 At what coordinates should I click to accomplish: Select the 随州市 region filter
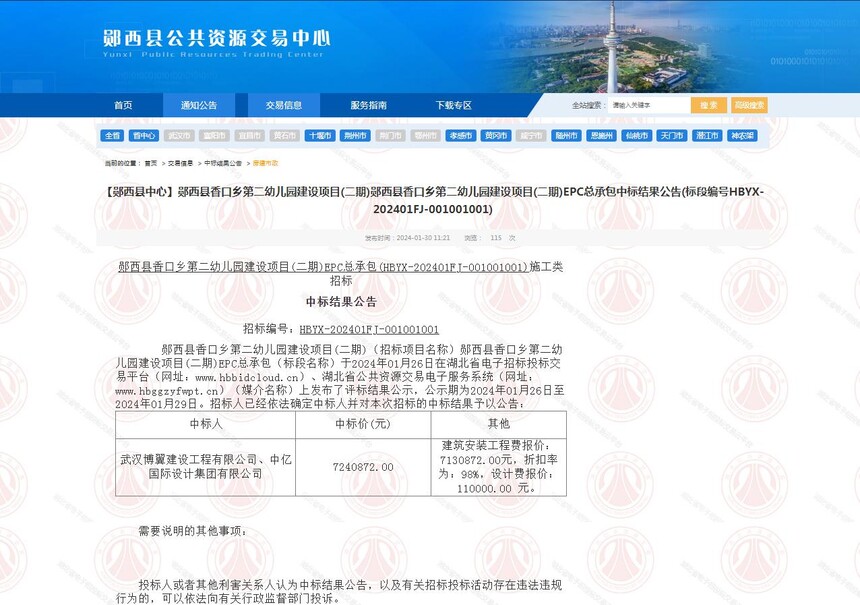coord(566,135)
